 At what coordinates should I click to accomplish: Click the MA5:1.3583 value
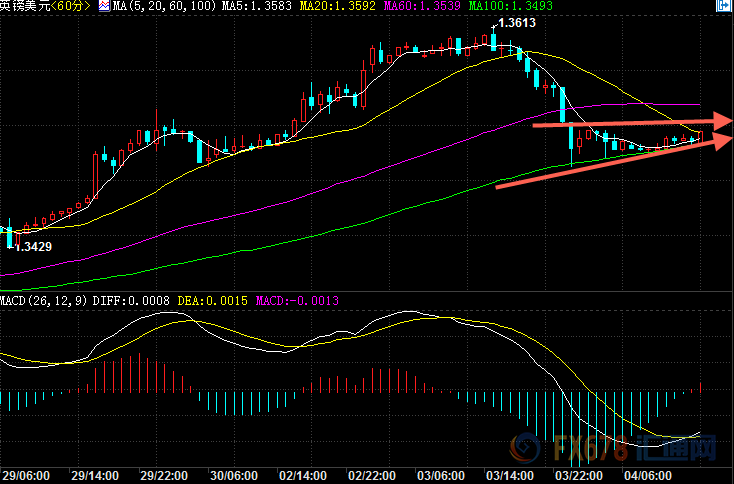[257, 6]
